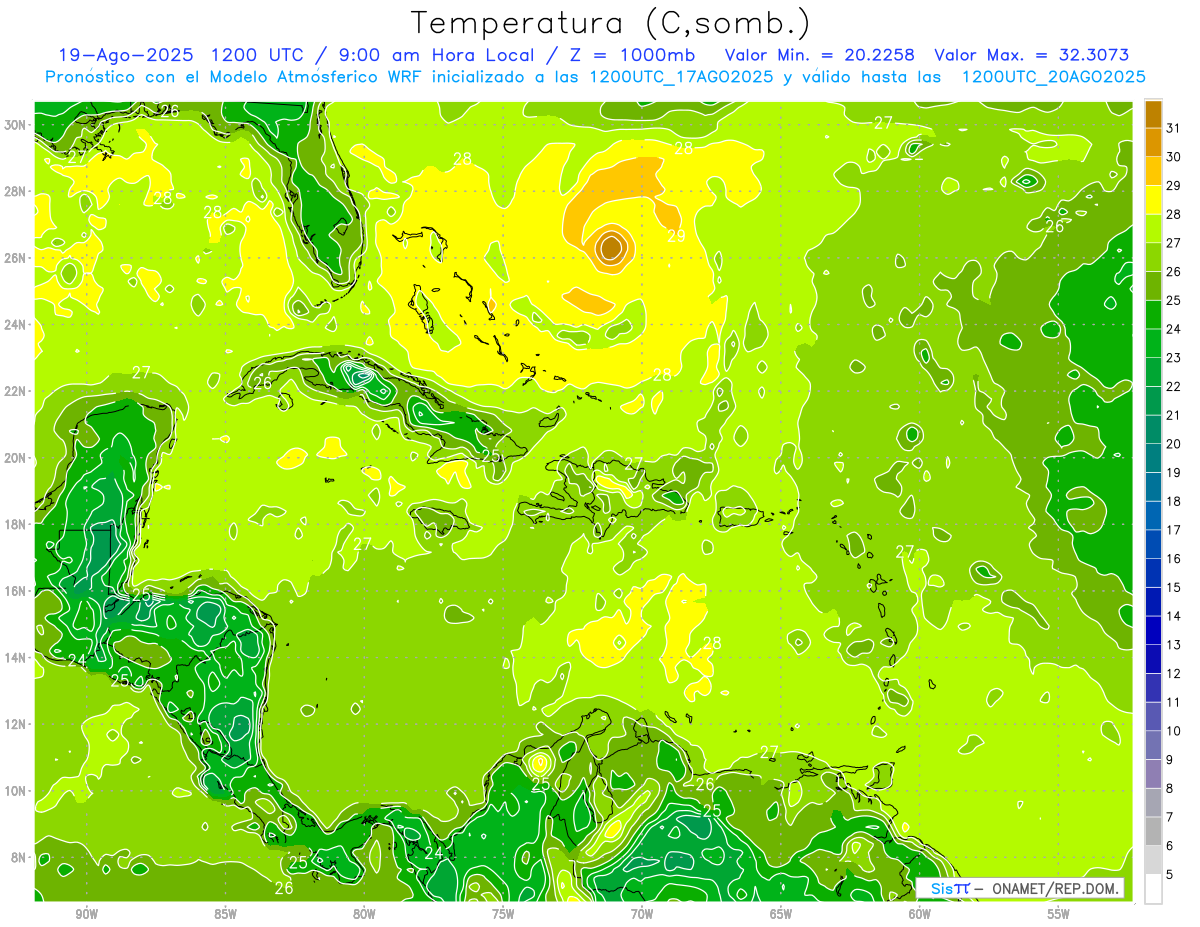
Task: Click the "SisTT - ONAMET/REP.DOM." logo box
Action: [x=1020, y=889]
